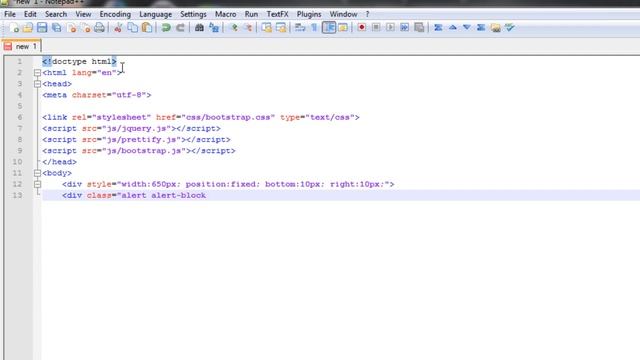
Task: Click 'js/prettify.js' script source text
Action: [142, 140]
